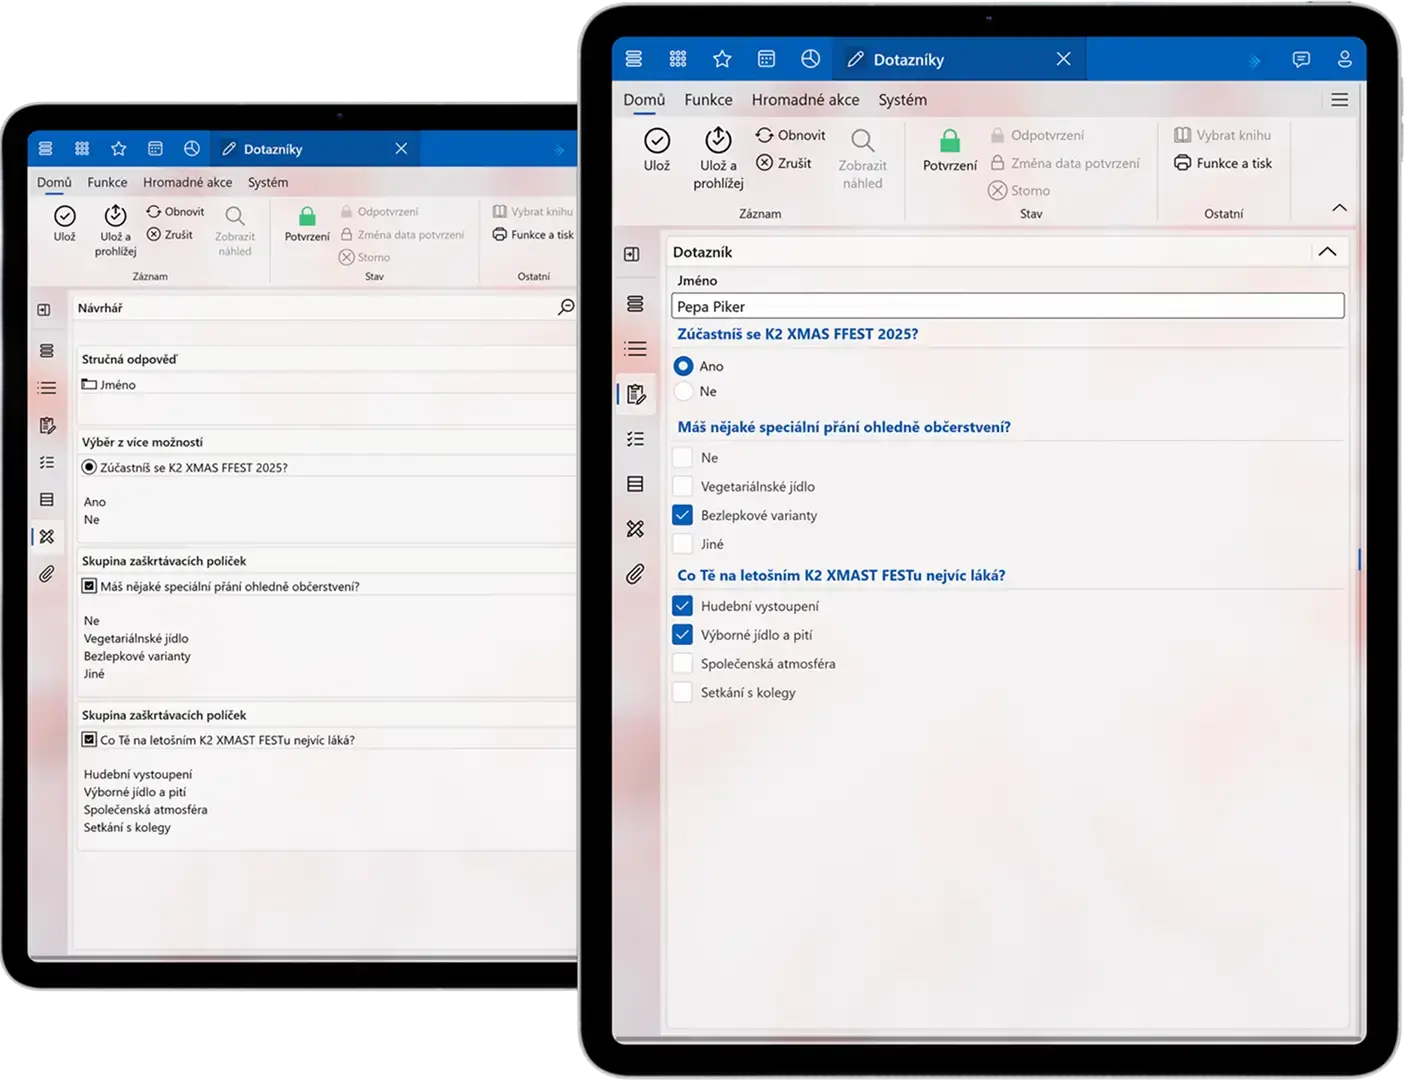1408x1080 pixels.
Task: Open the favorites star icon on right tablet
Action: (x=722, y=60)
